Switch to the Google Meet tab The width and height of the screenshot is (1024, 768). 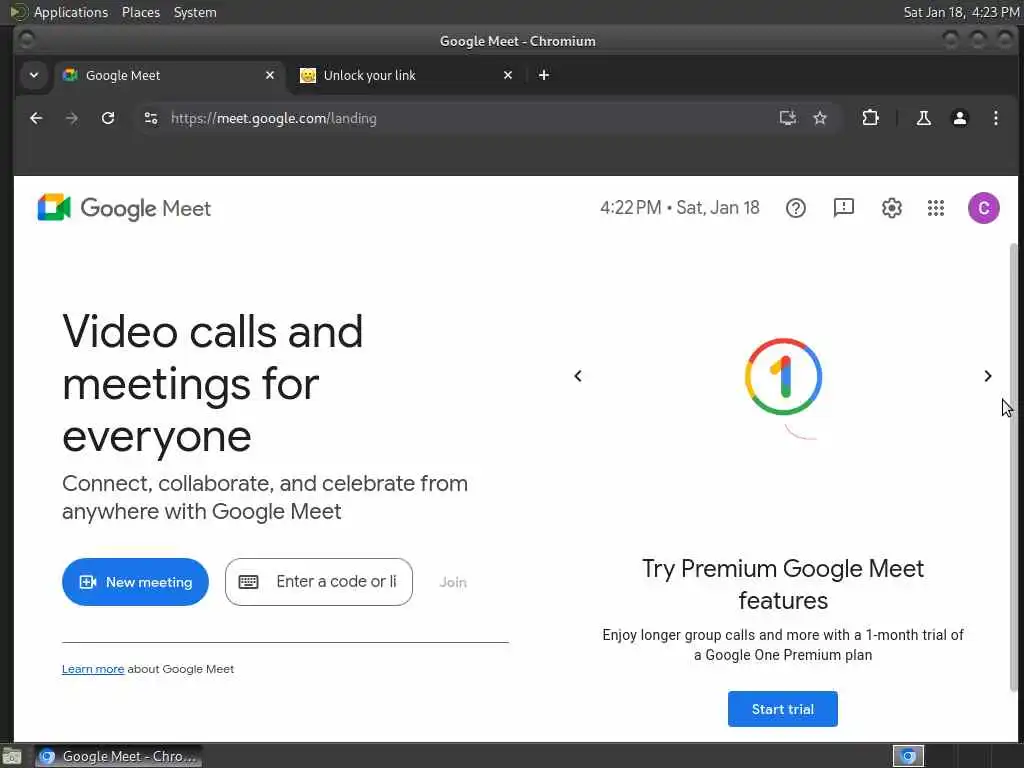tap(168, 75)
